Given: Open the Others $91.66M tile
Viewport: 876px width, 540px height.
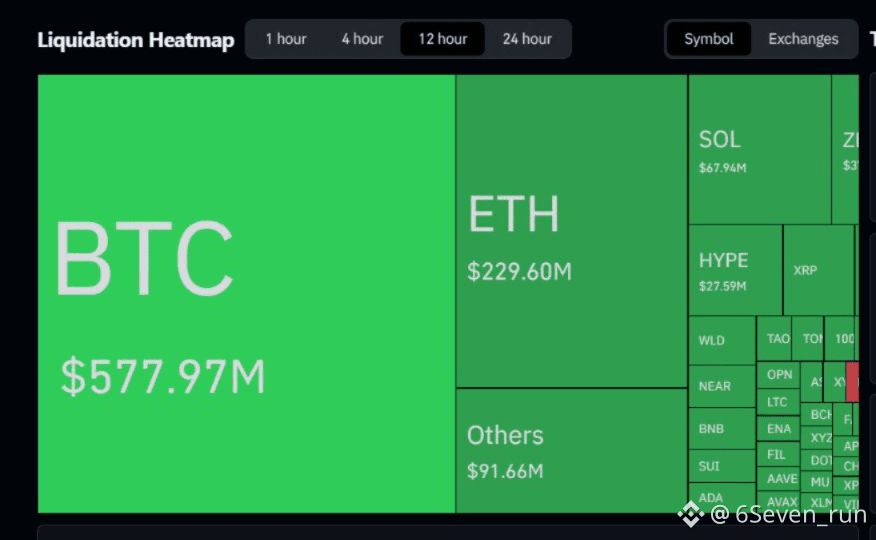Looking at the screenshot, I should [x=572, y=451].
